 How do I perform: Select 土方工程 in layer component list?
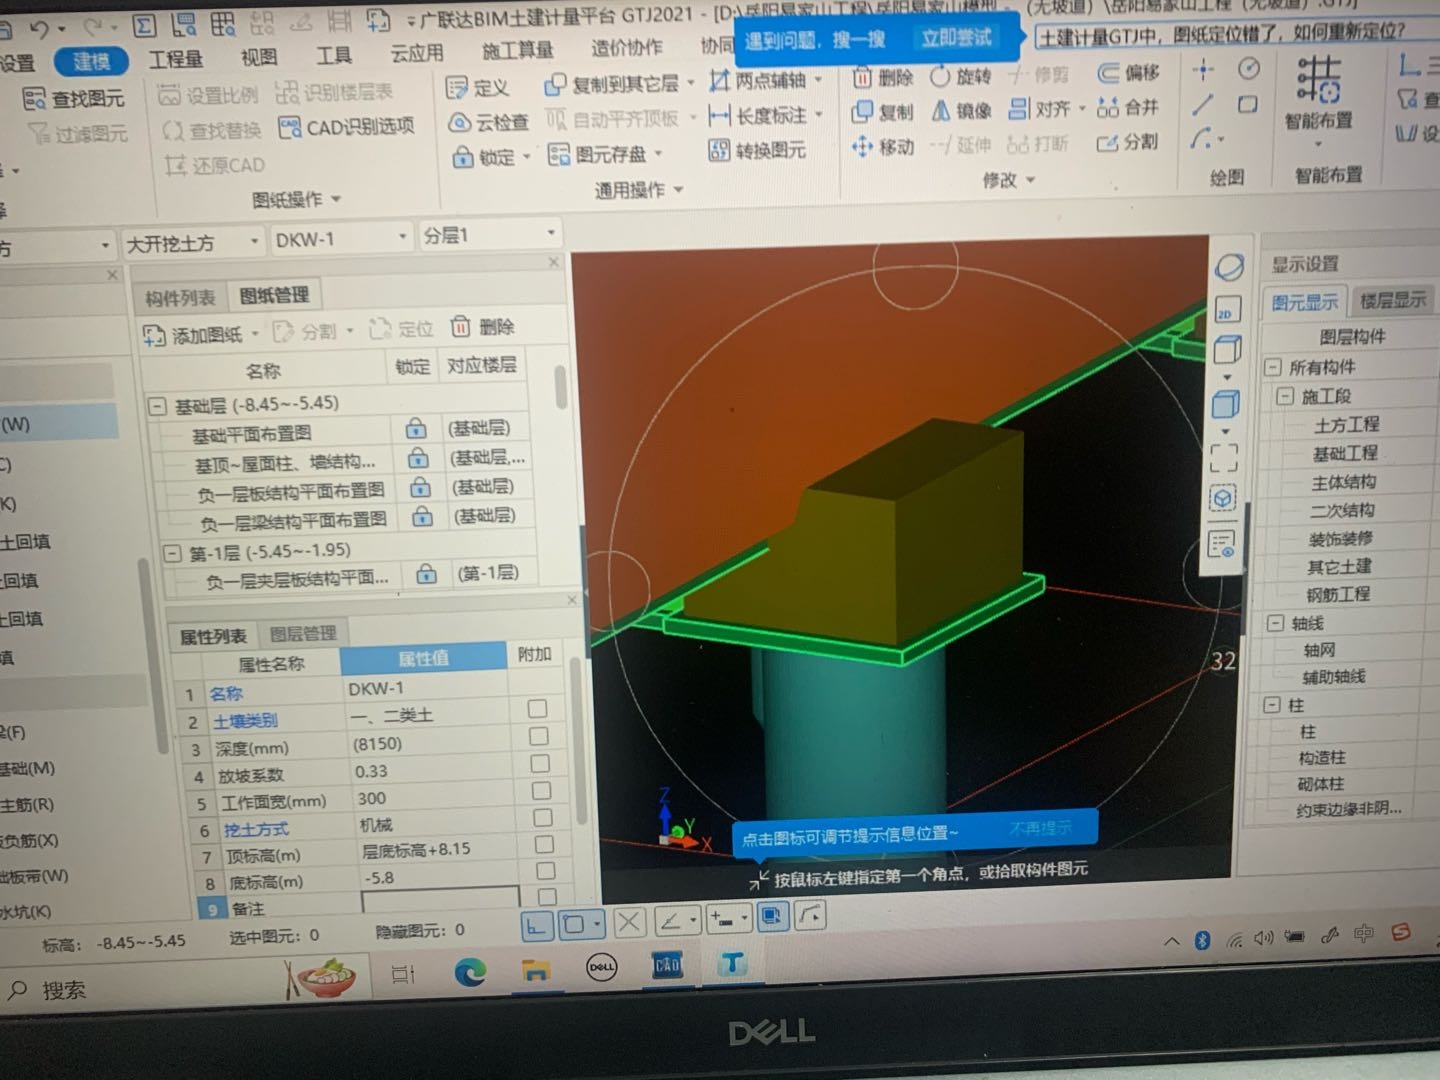1346,425
